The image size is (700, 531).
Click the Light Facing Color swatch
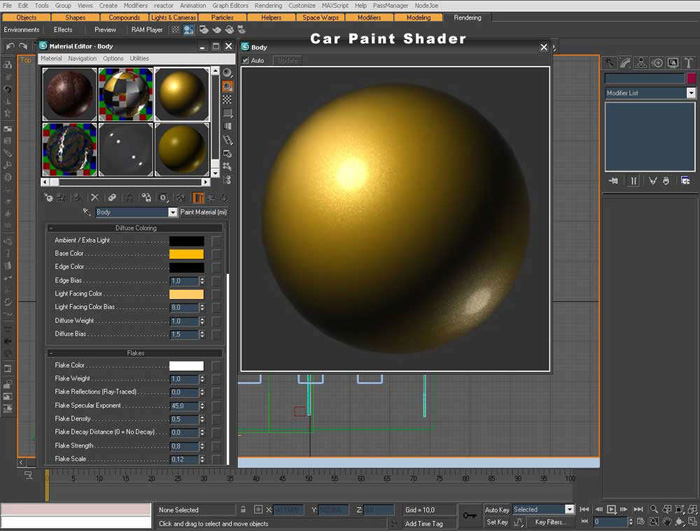[x=186, y=294]
